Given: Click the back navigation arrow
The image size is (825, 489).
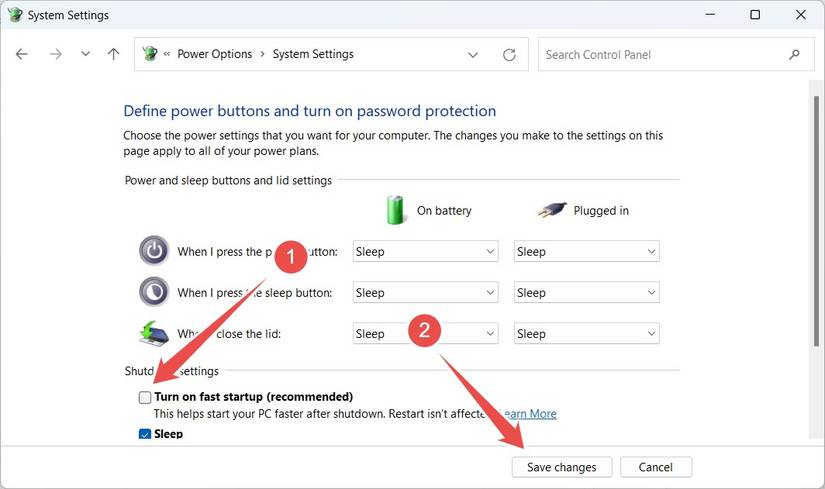Looking at the screenshot, I should pyautogui.click(x=22, y=54).
